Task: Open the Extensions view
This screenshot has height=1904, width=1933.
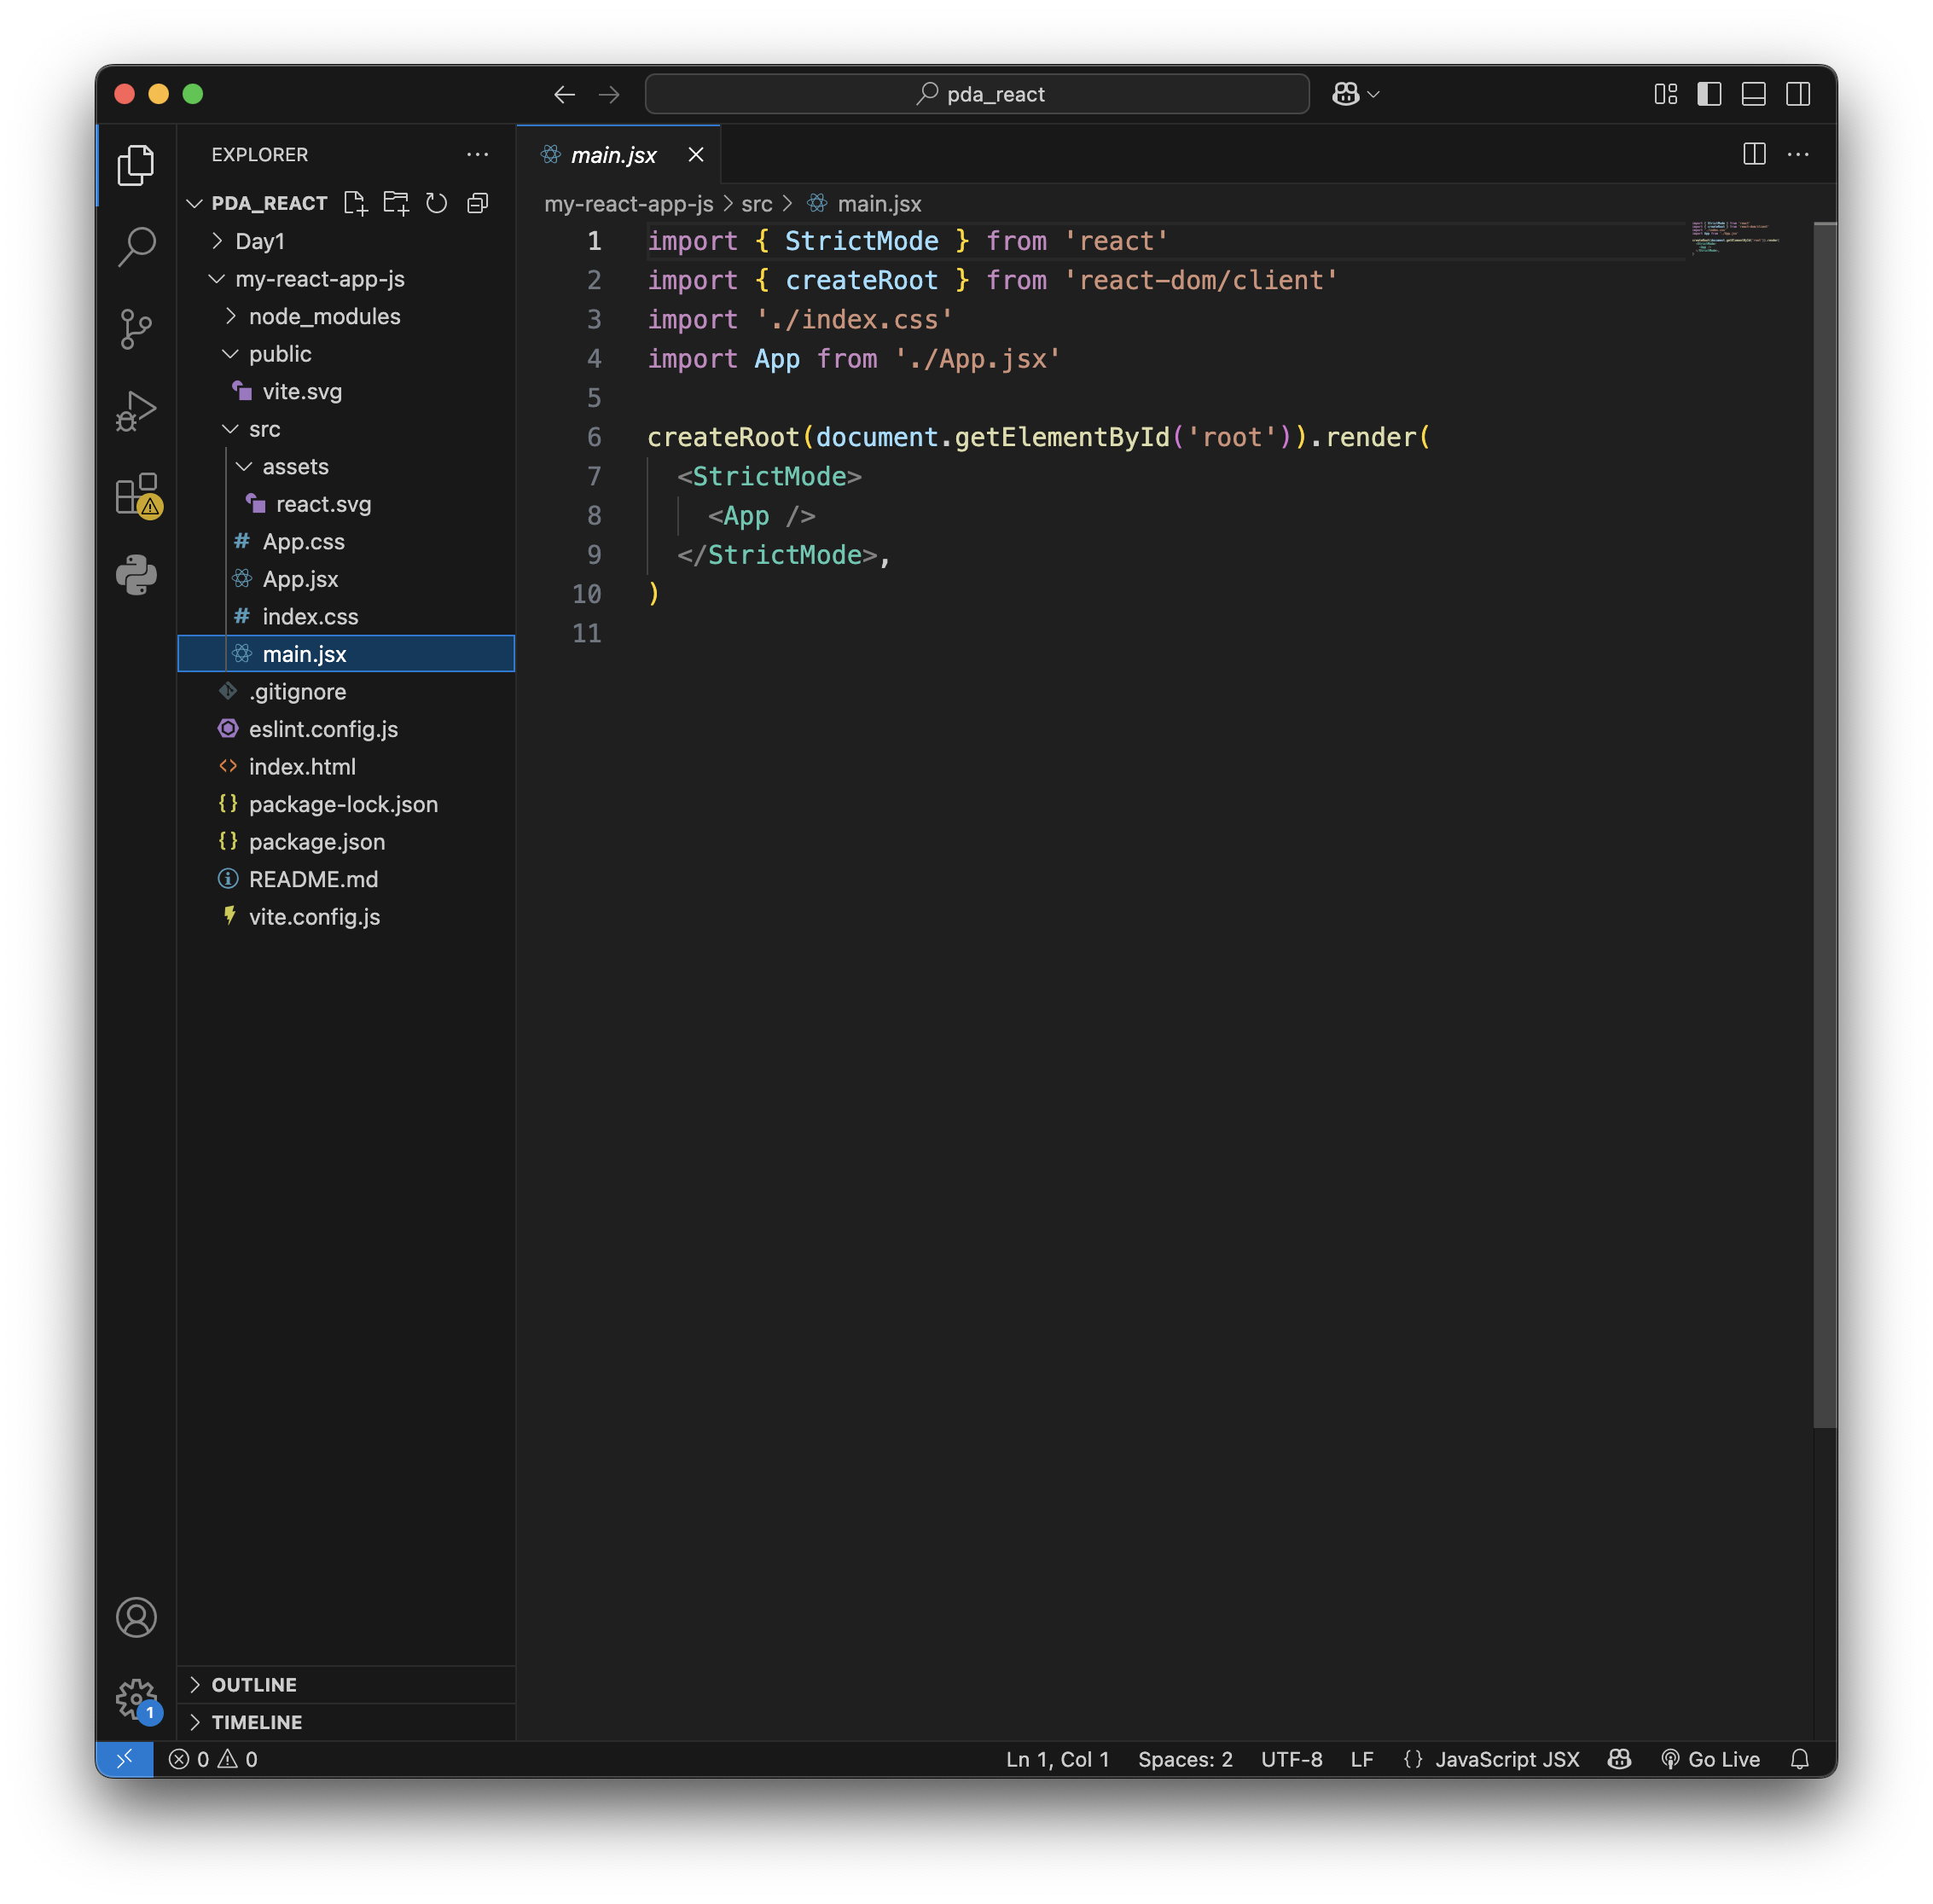Action: point(136,494)
